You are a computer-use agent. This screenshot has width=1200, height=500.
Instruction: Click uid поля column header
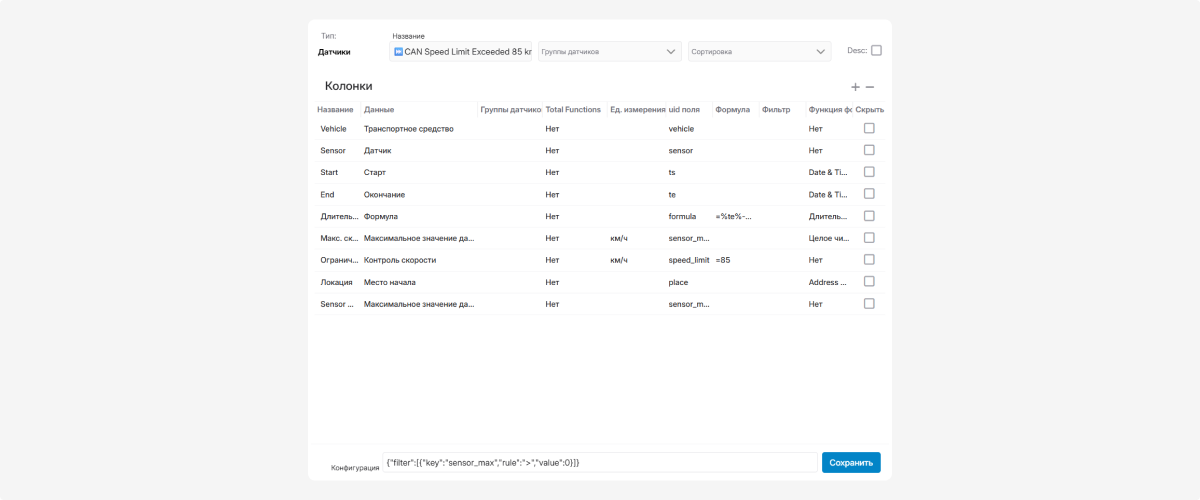tap(684, 110)
